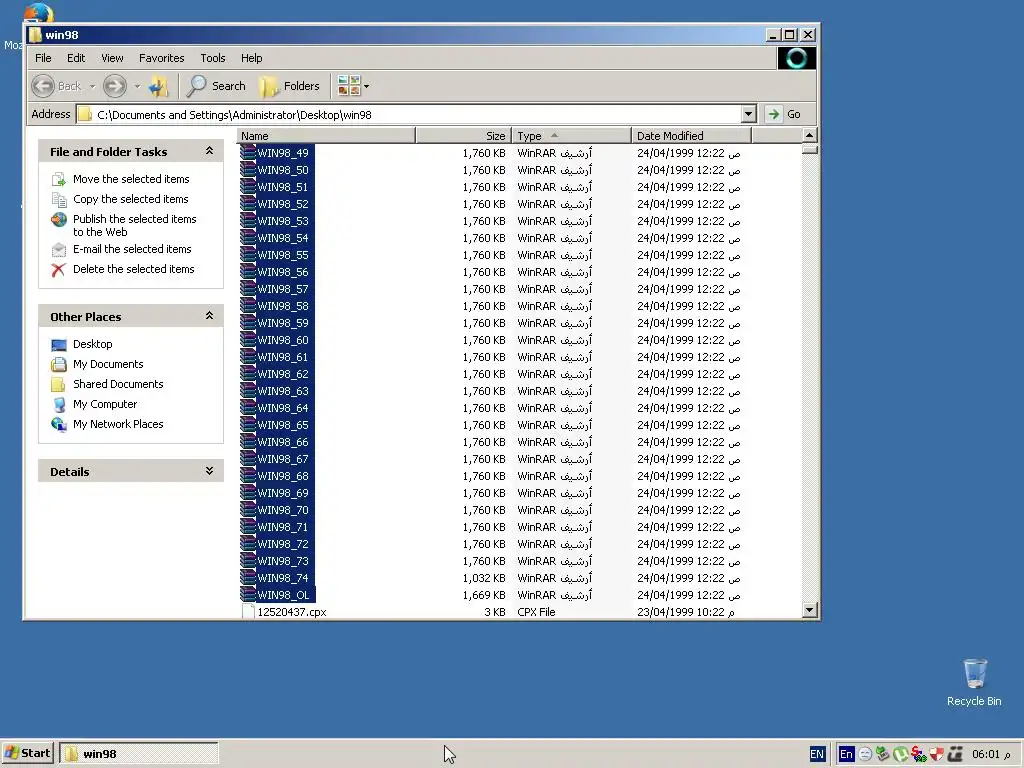Image resolution: width=1024 pixels, height=768 pixels.
Task: Sort by the Date Modified column header
Action: [x=691, y=136]
